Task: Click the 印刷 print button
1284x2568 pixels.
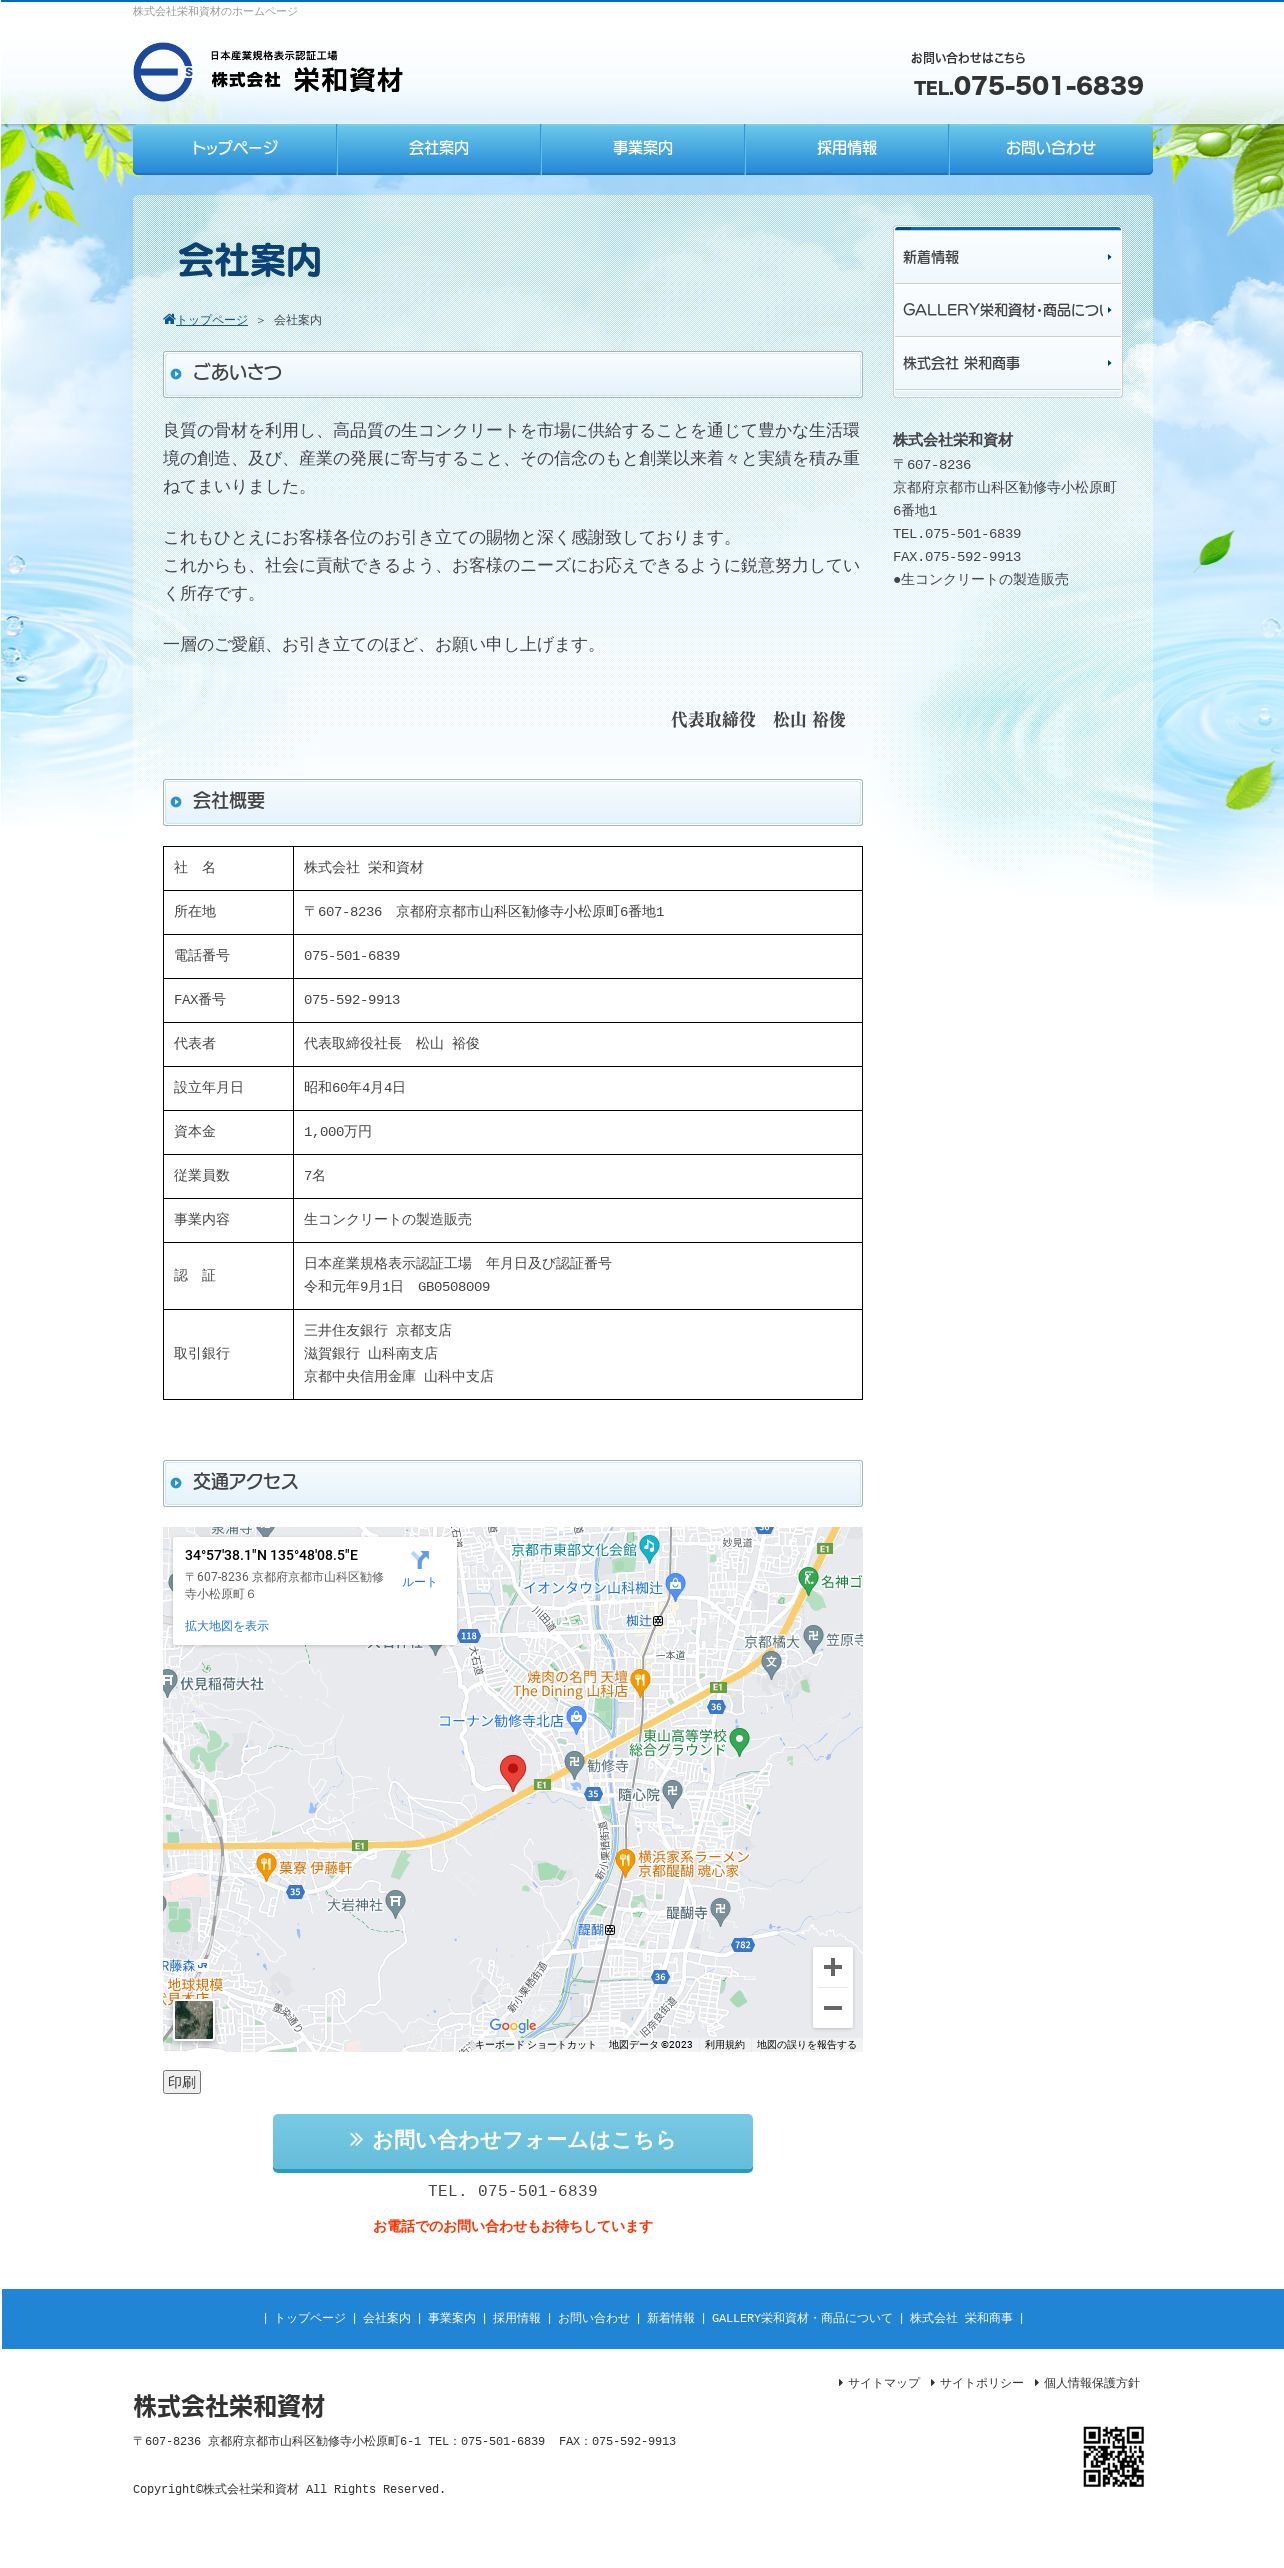Action: [182, 2082]
